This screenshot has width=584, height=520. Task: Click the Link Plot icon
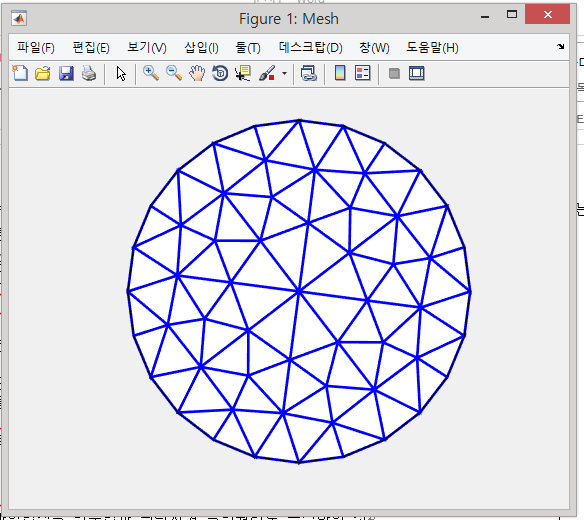[x=309, y=73]
